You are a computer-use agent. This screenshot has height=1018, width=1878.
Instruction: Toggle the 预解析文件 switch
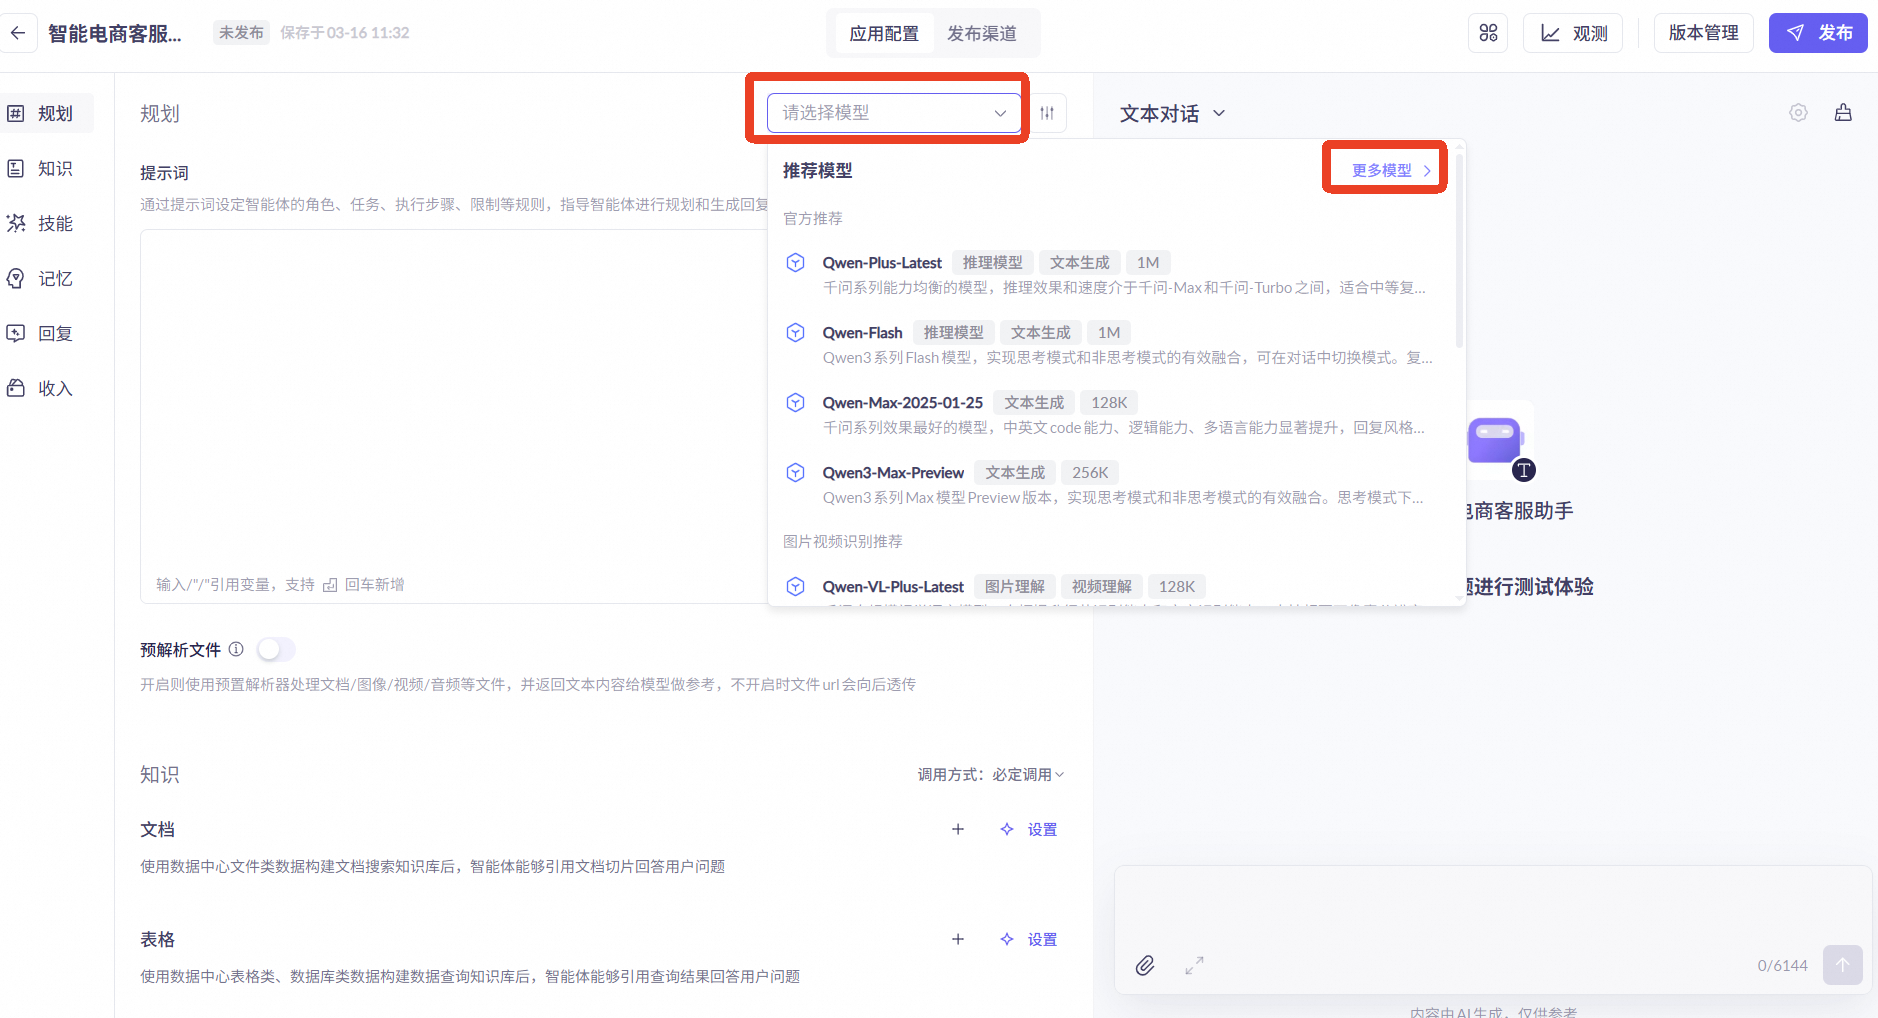276,649
